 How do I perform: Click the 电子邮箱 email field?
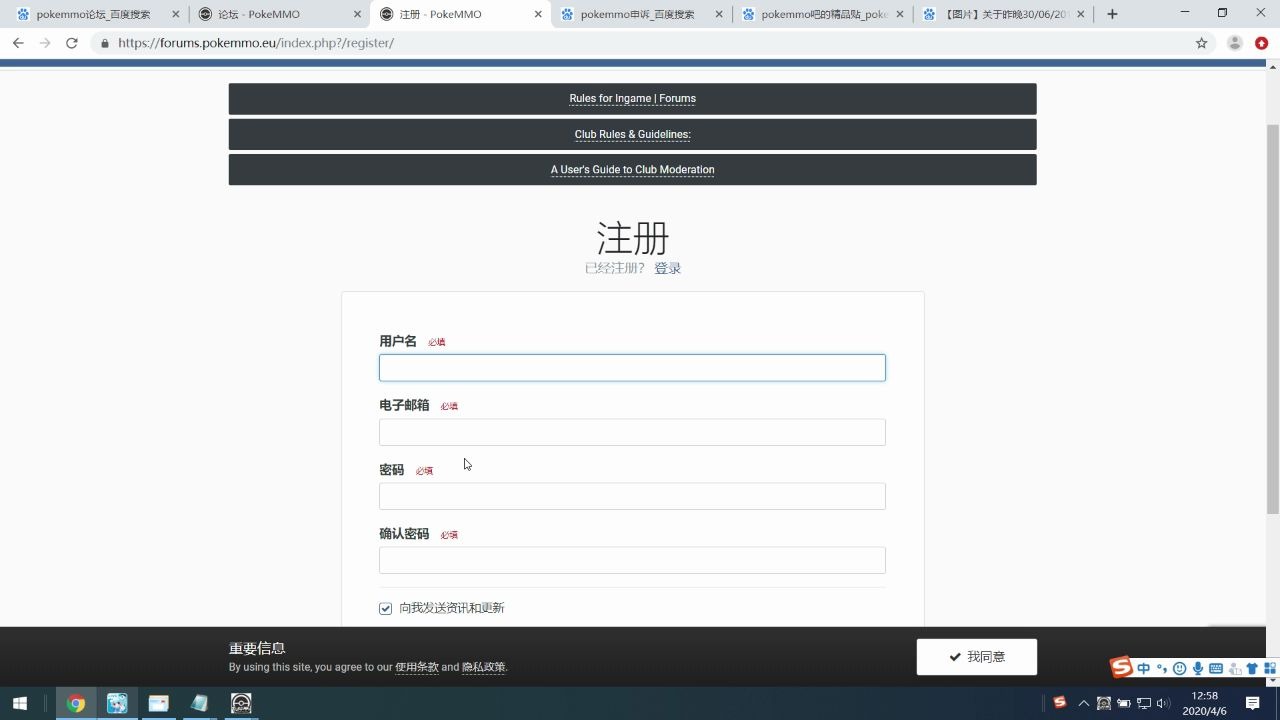click(632, 432)
